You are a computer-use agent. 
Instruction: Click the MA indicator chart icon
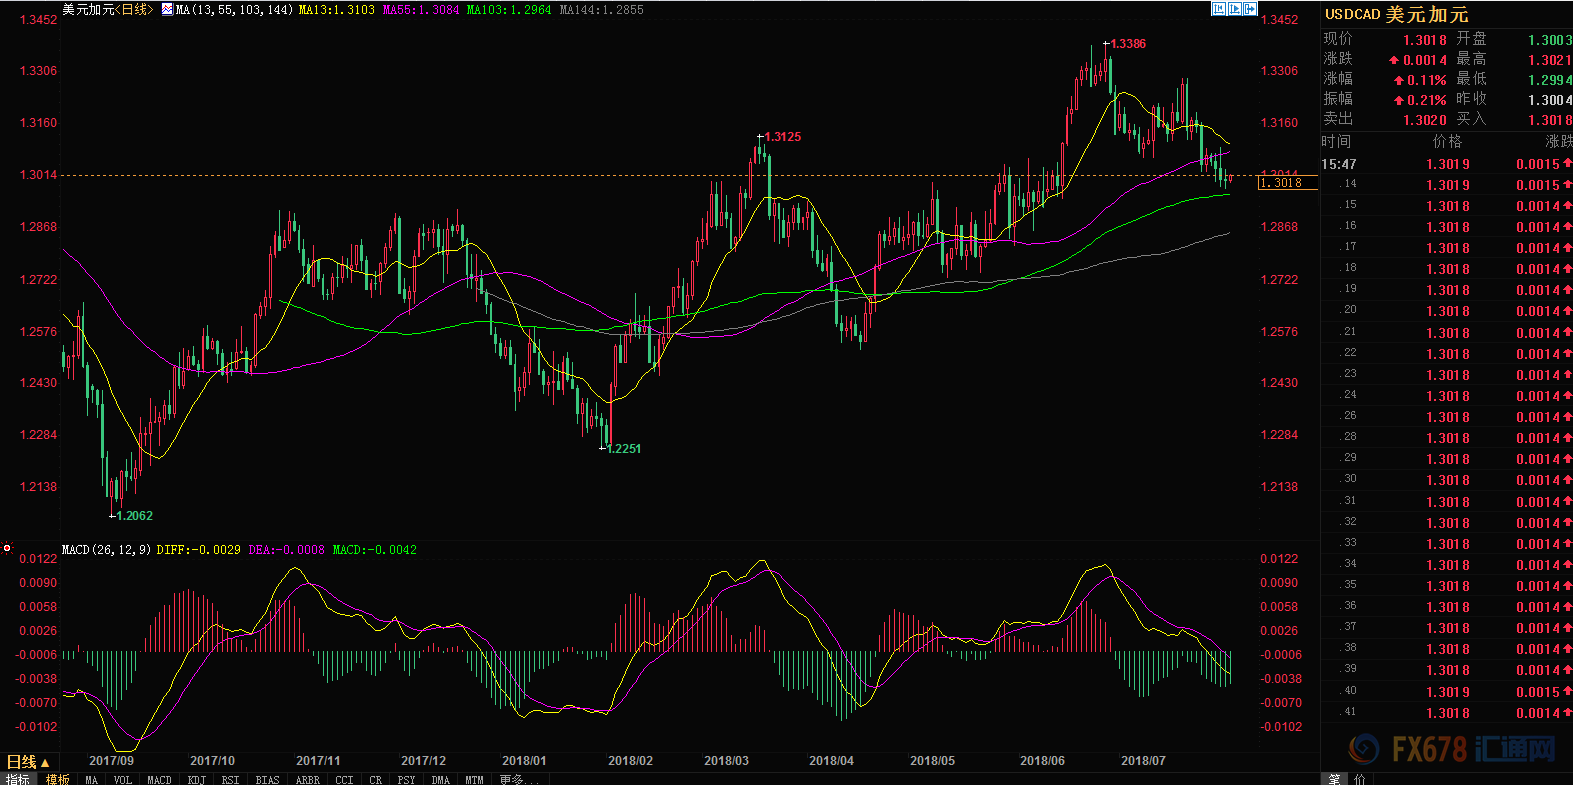point(167,9)
